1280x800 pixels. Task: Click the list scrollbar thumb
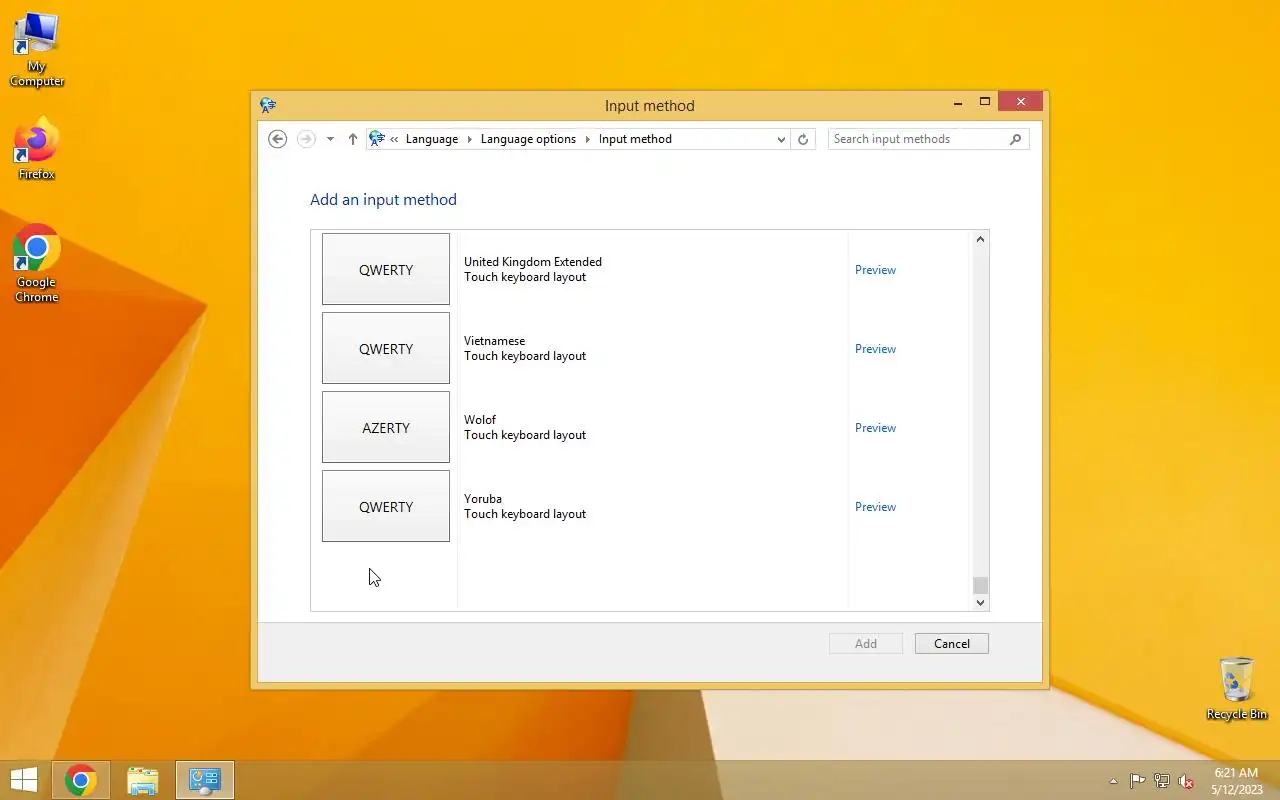click(x=980, y=585)
